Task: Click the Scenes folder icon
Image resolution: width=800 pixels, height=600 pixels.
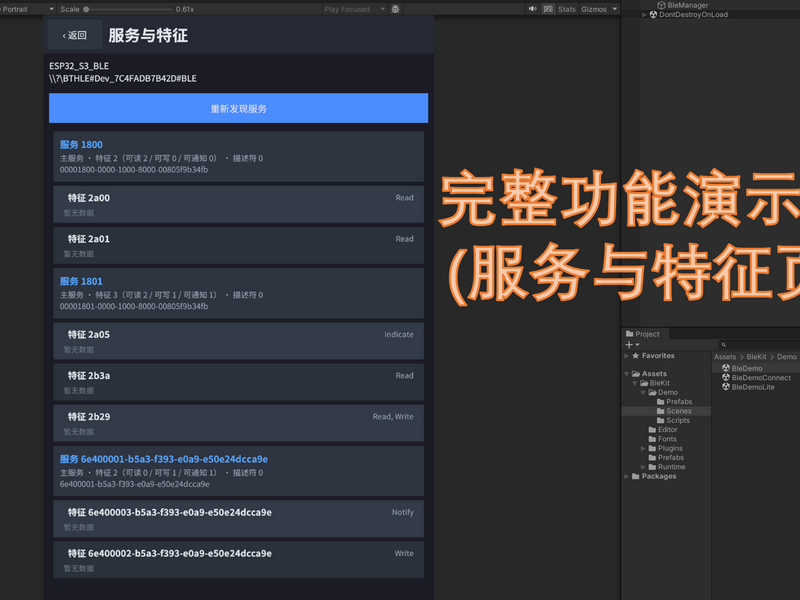Action: pos(661,411)
